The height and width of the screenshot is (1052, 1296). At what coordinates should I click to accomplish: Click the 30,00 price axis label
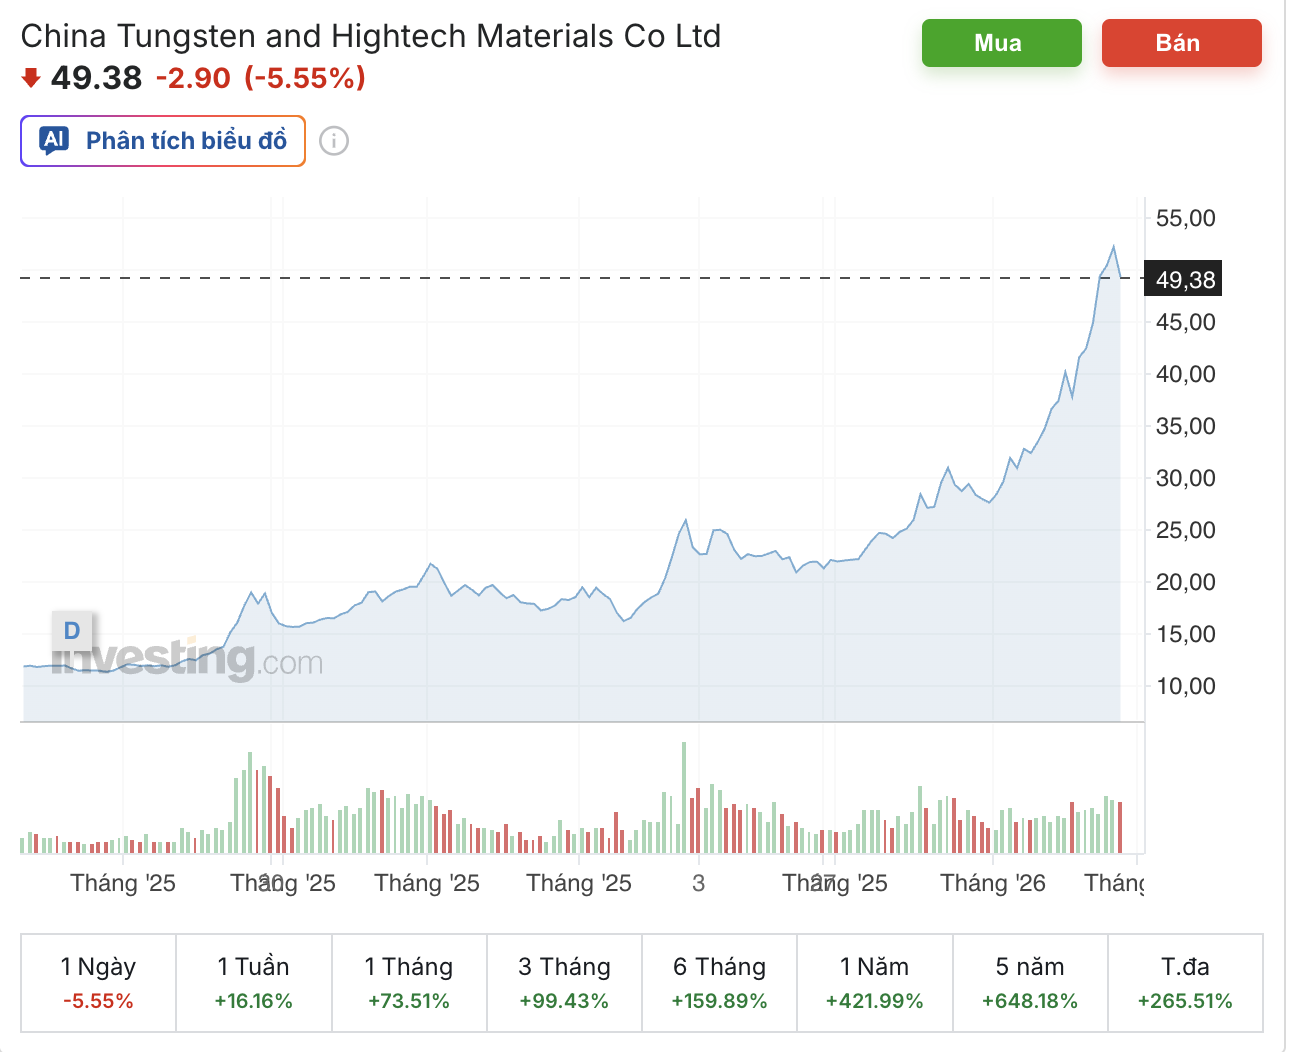tap(1185, 478)
